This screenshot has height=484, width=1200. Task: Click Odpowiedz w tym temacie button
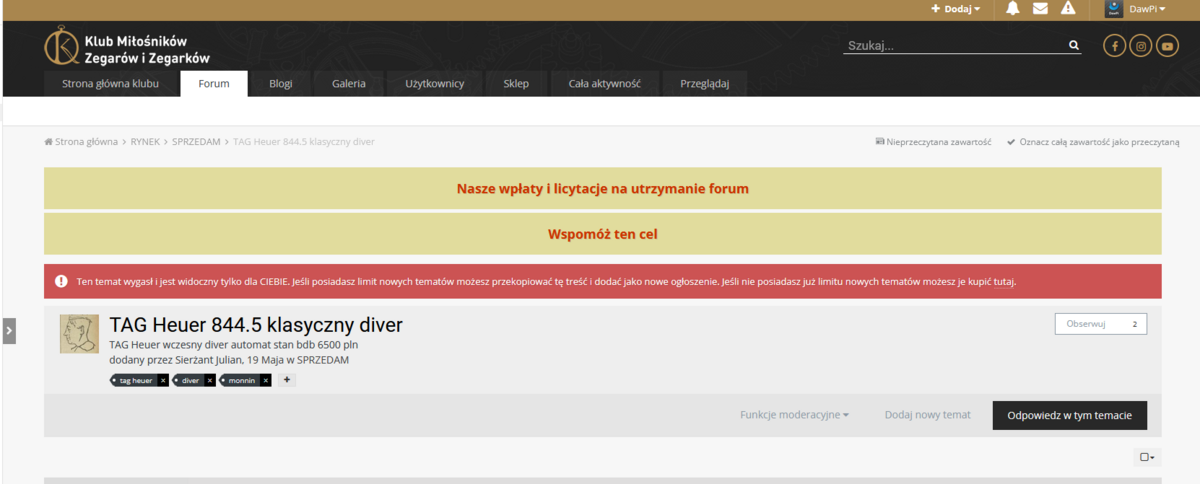pyautogui.click(x=1069, y=415)
